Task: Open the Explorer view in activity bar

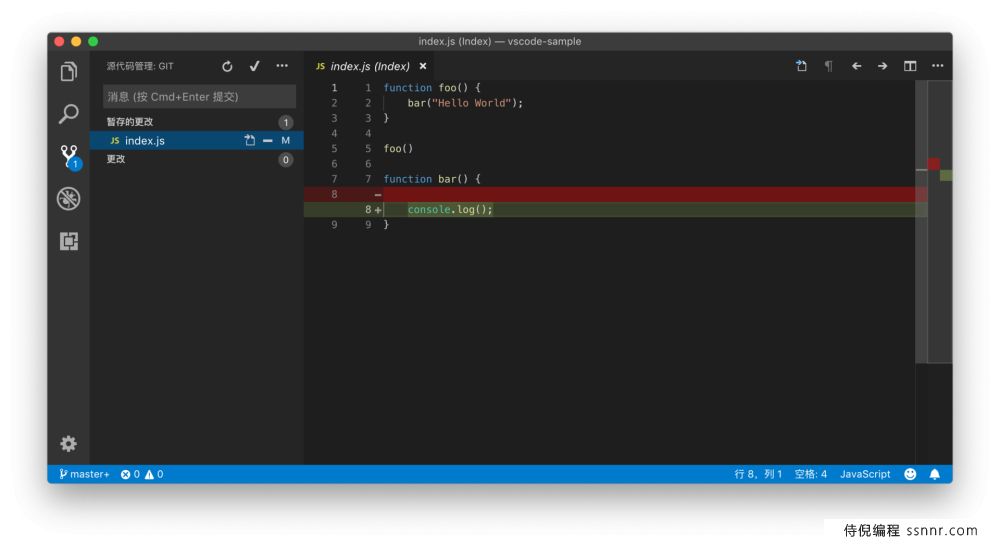Action: tap(68, 71)
